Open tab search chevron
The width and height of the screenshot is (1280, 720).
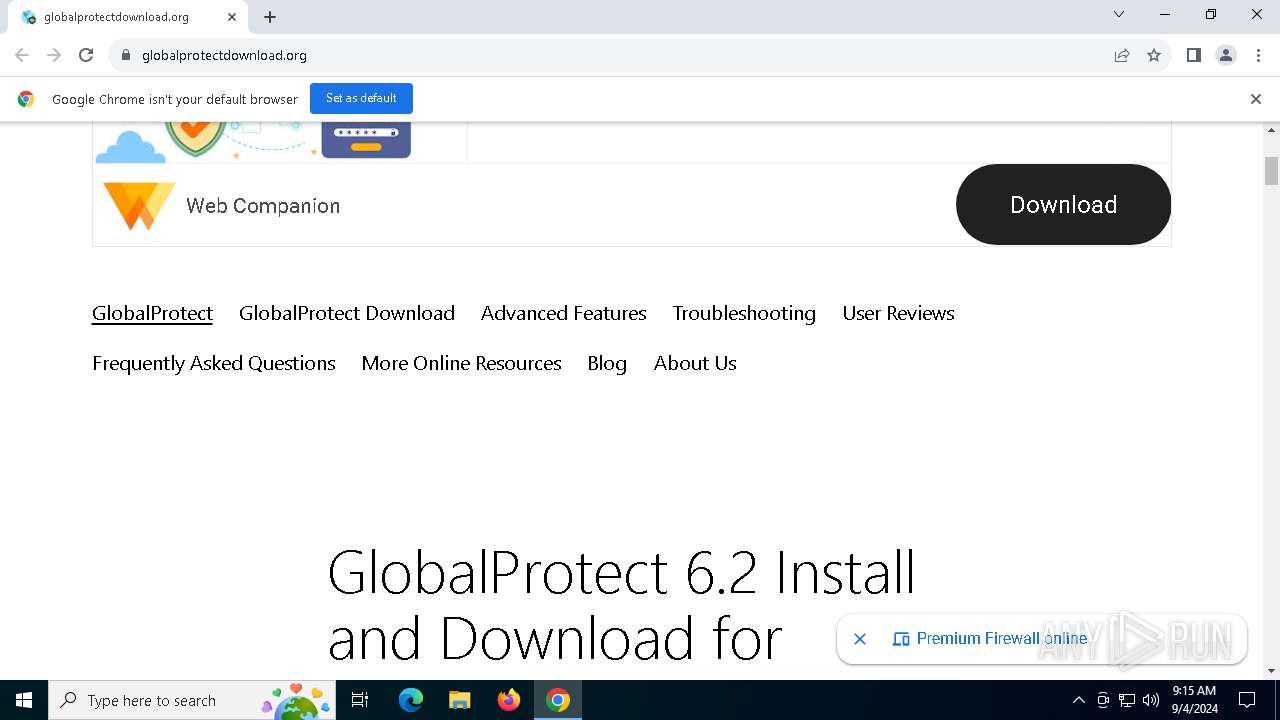point(1119,14)
